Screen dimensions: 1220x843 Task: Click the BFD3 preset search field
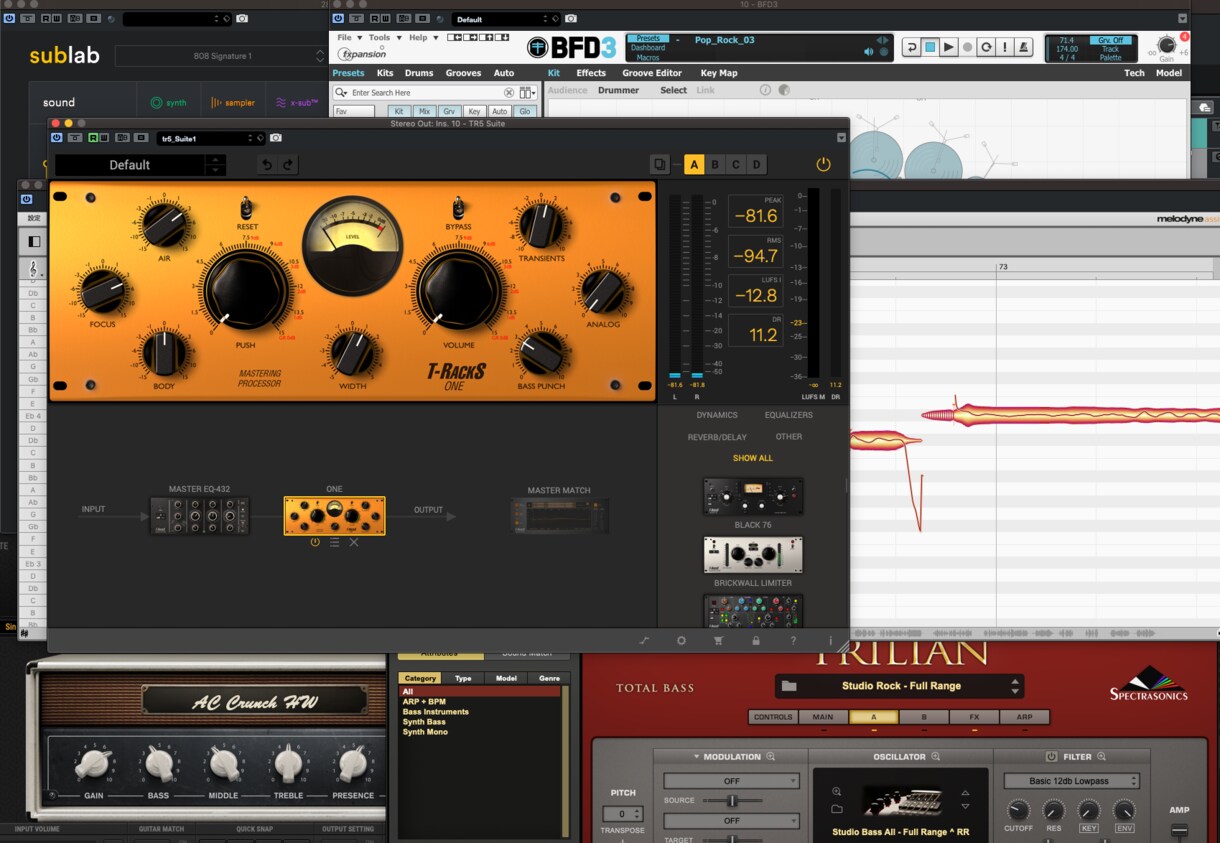[x=425, y=93]
